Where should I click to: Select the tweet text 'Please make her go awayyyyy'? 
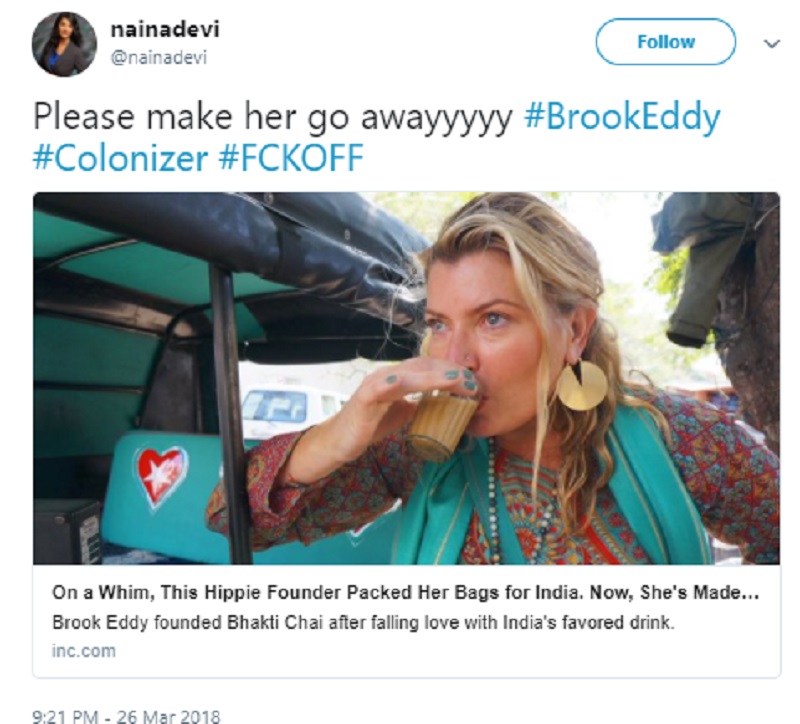point(273,117)
